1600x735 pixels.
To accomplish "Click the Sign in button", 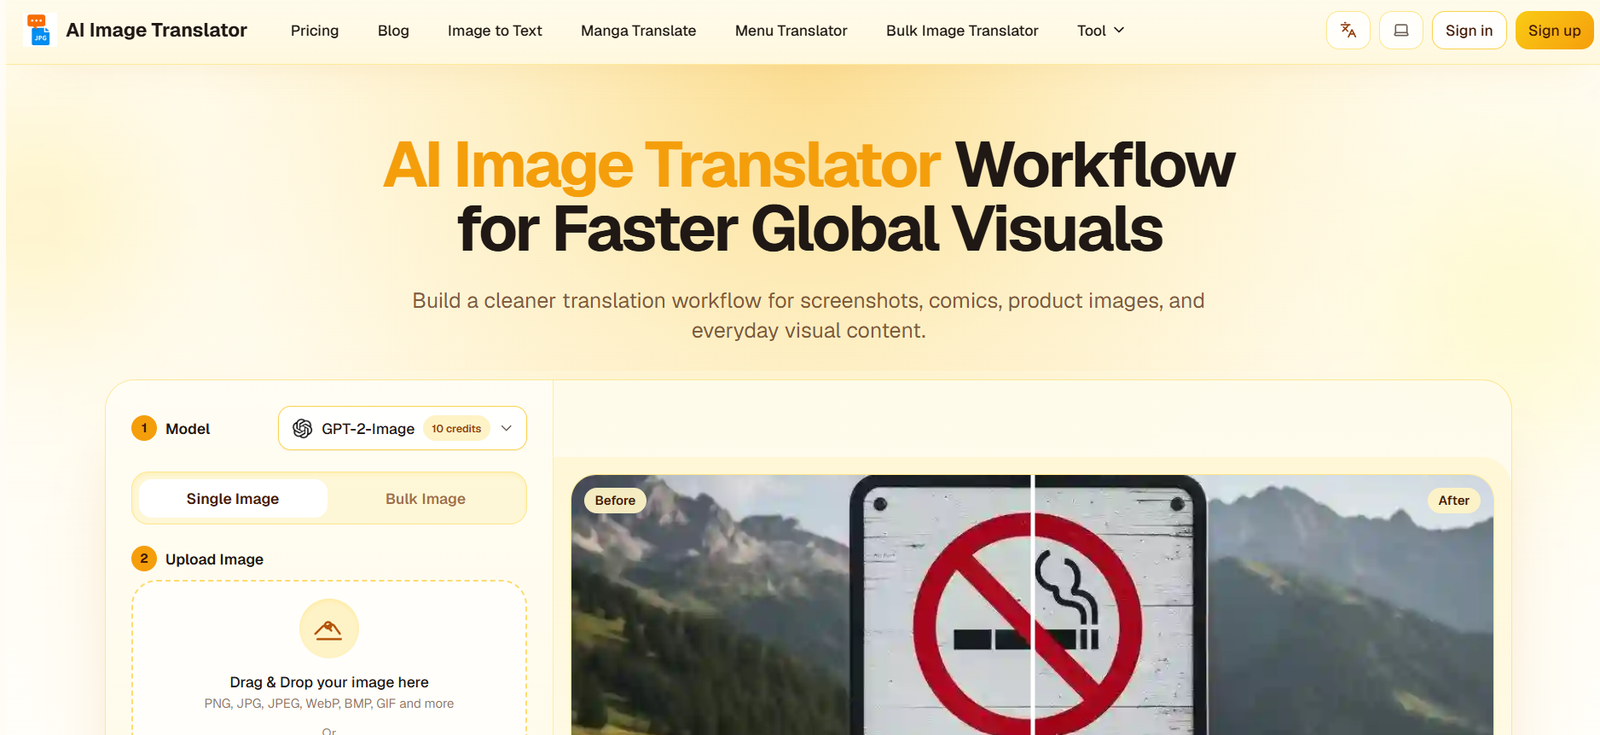I will coord(1469,30).
